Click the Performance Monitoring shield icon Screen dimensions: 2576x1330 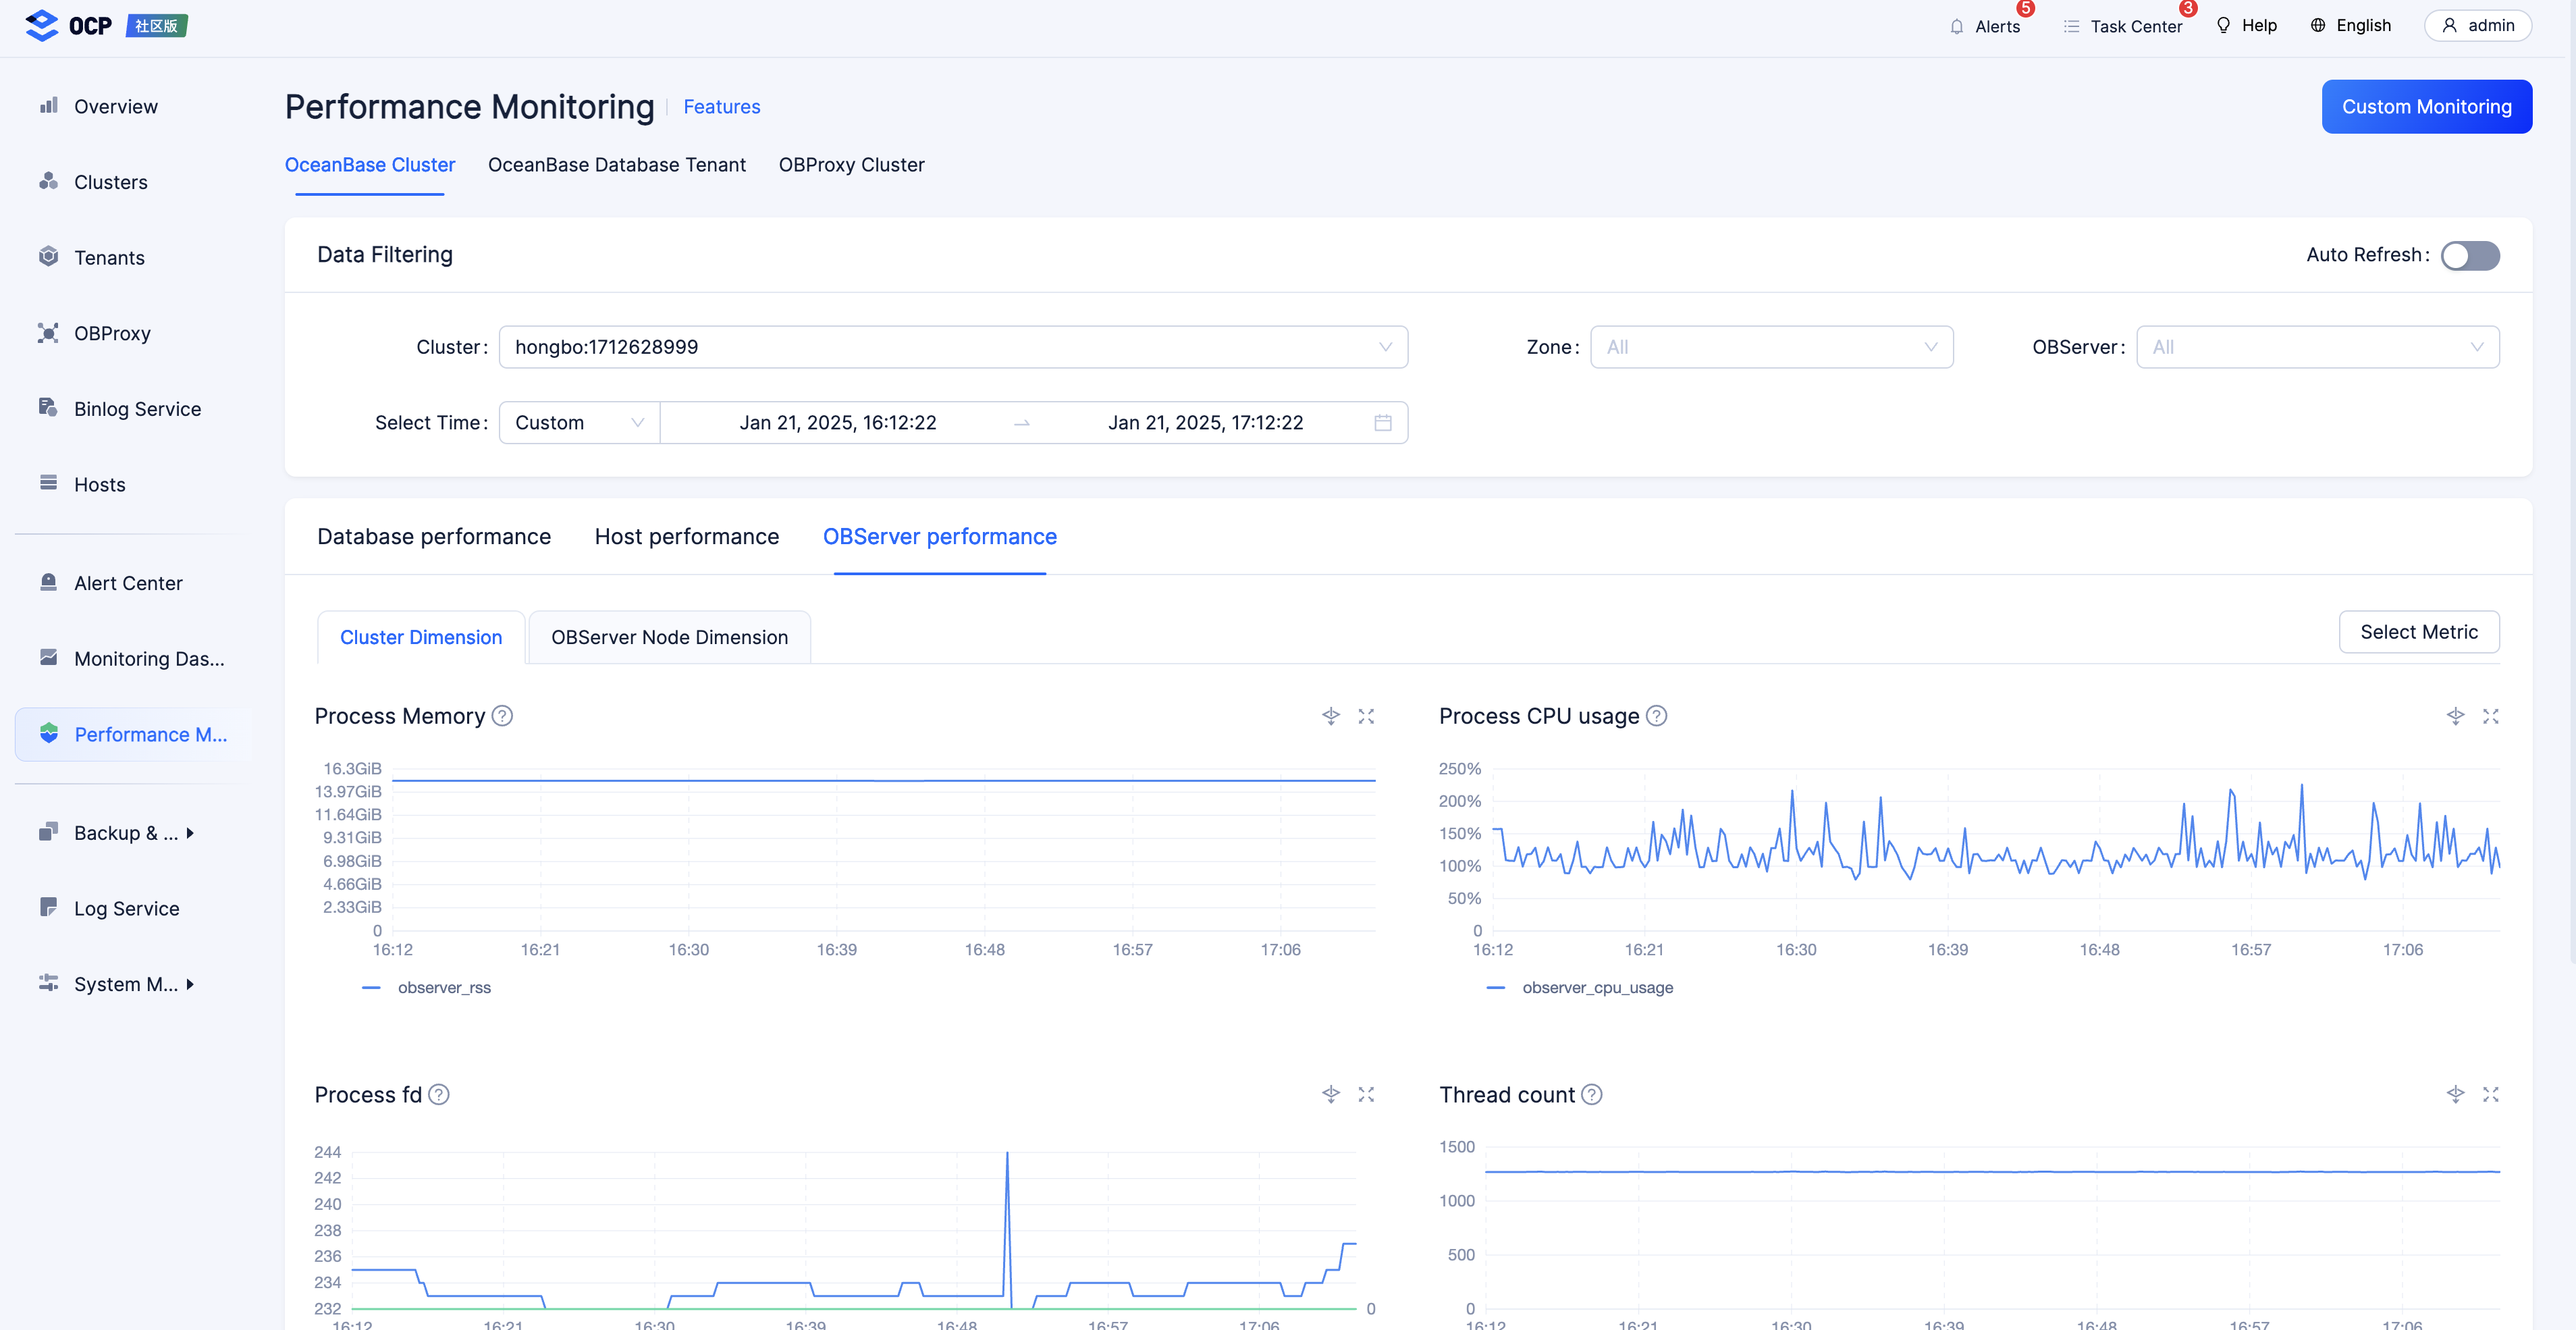coord(48,734)
